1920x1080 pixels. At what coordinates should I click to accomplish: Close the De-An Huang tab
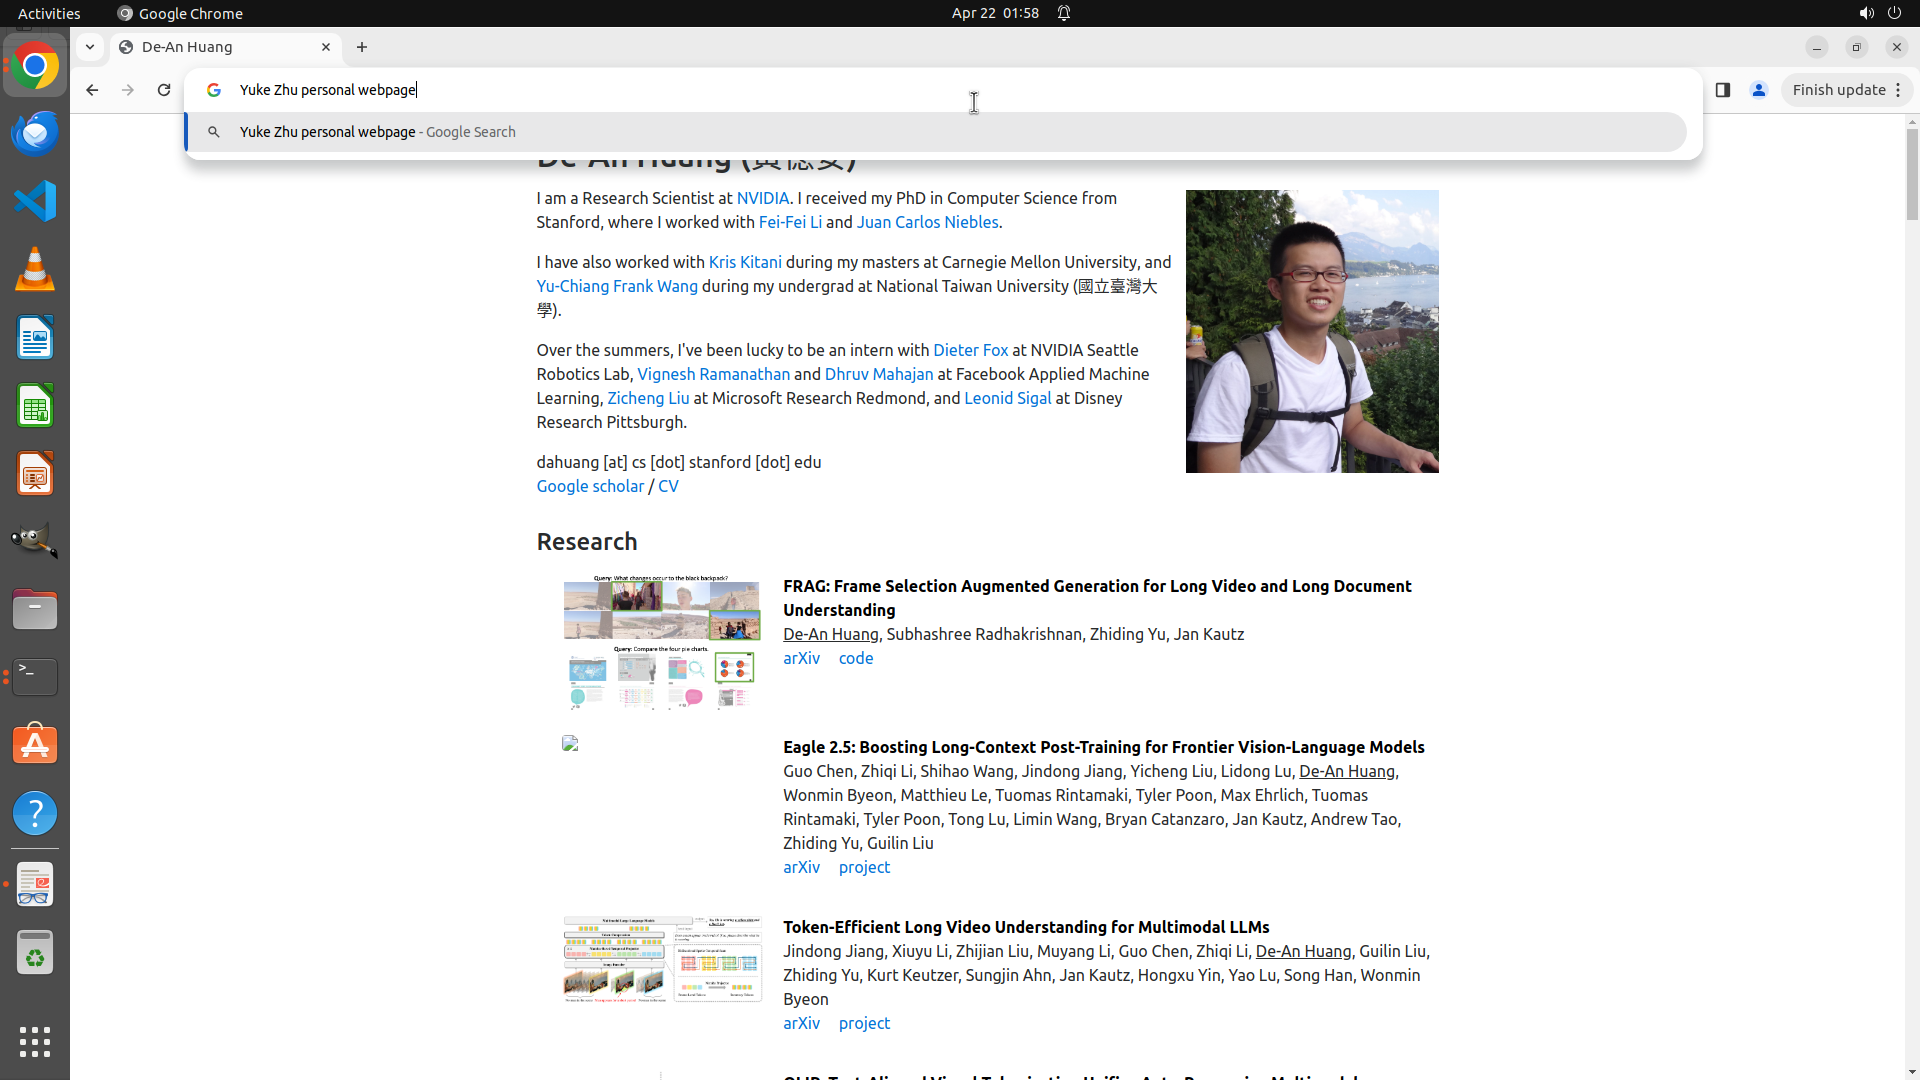pos(326,47)
